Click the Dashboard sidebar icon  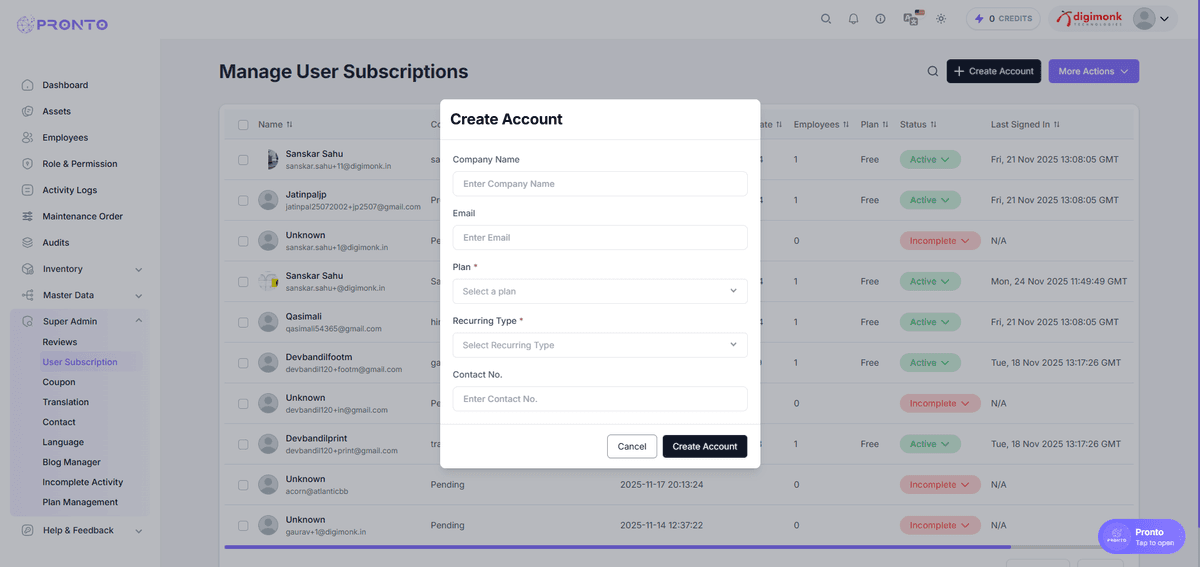(28, 85)
